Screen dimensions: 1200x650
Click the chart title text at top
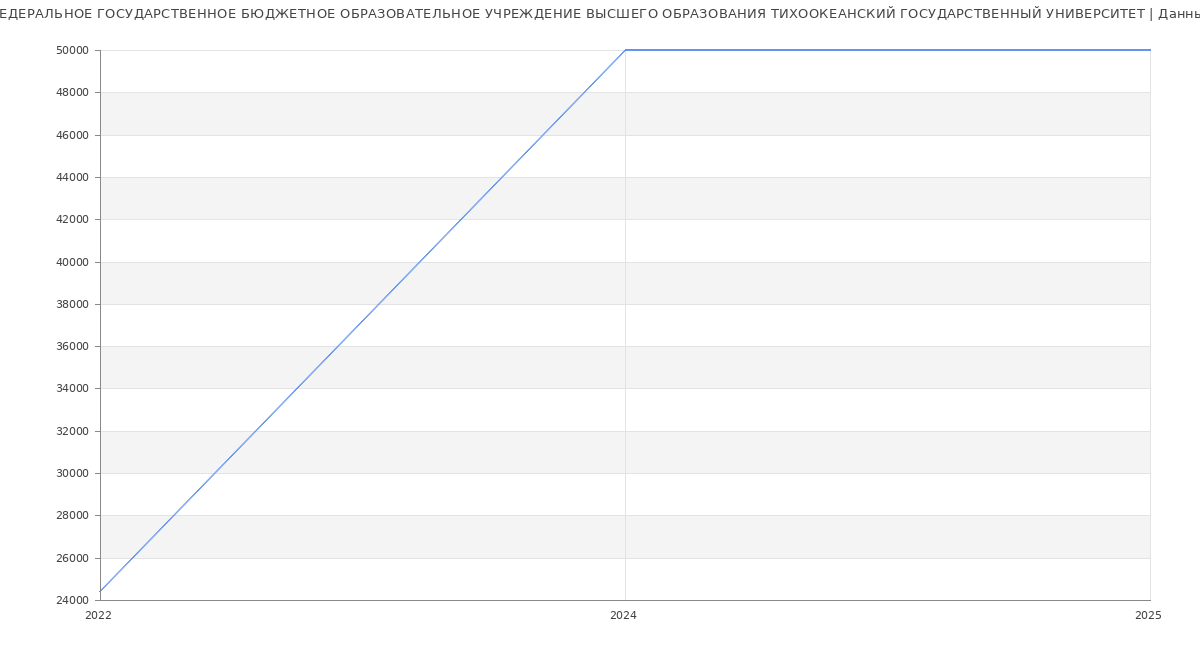(x=600, y=14)
